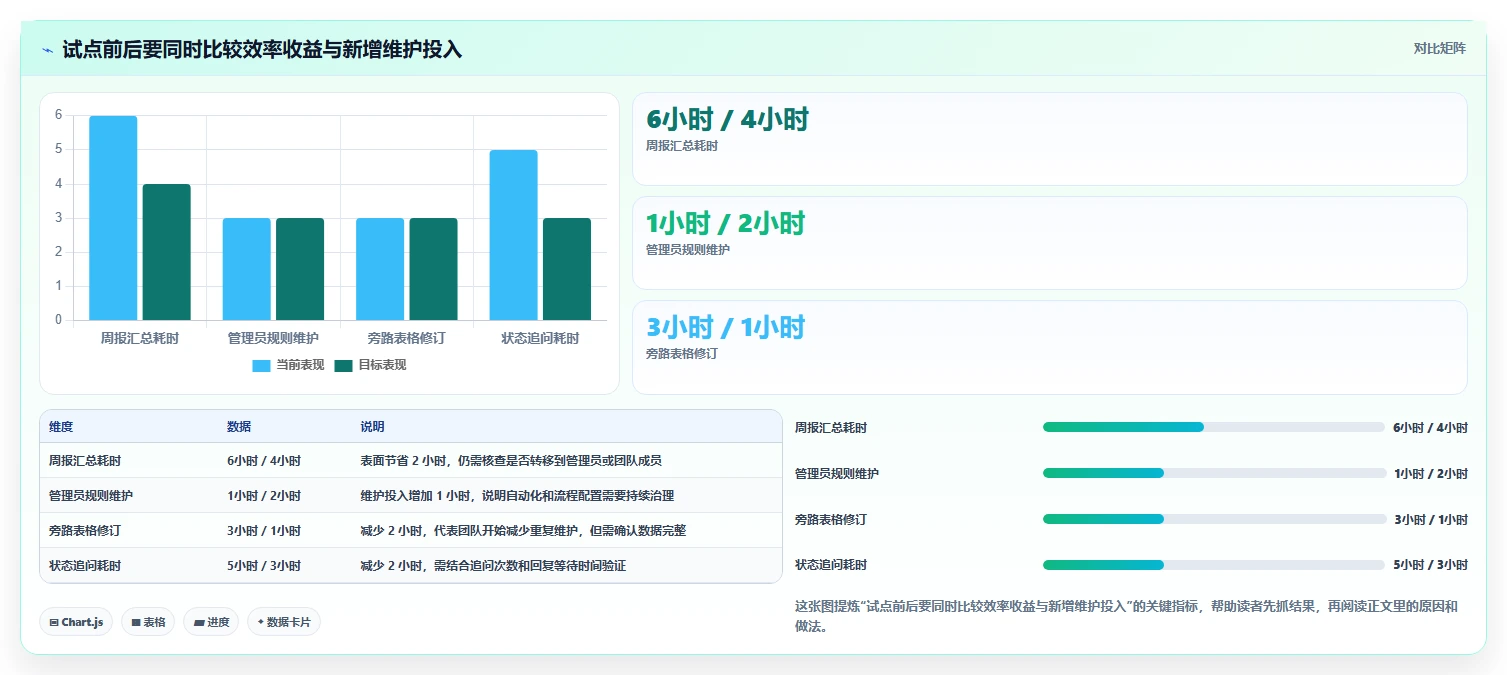This screenshot has width=1507, height=675.
Task: Click the 维度 table column header
Action: coord(61,427)
